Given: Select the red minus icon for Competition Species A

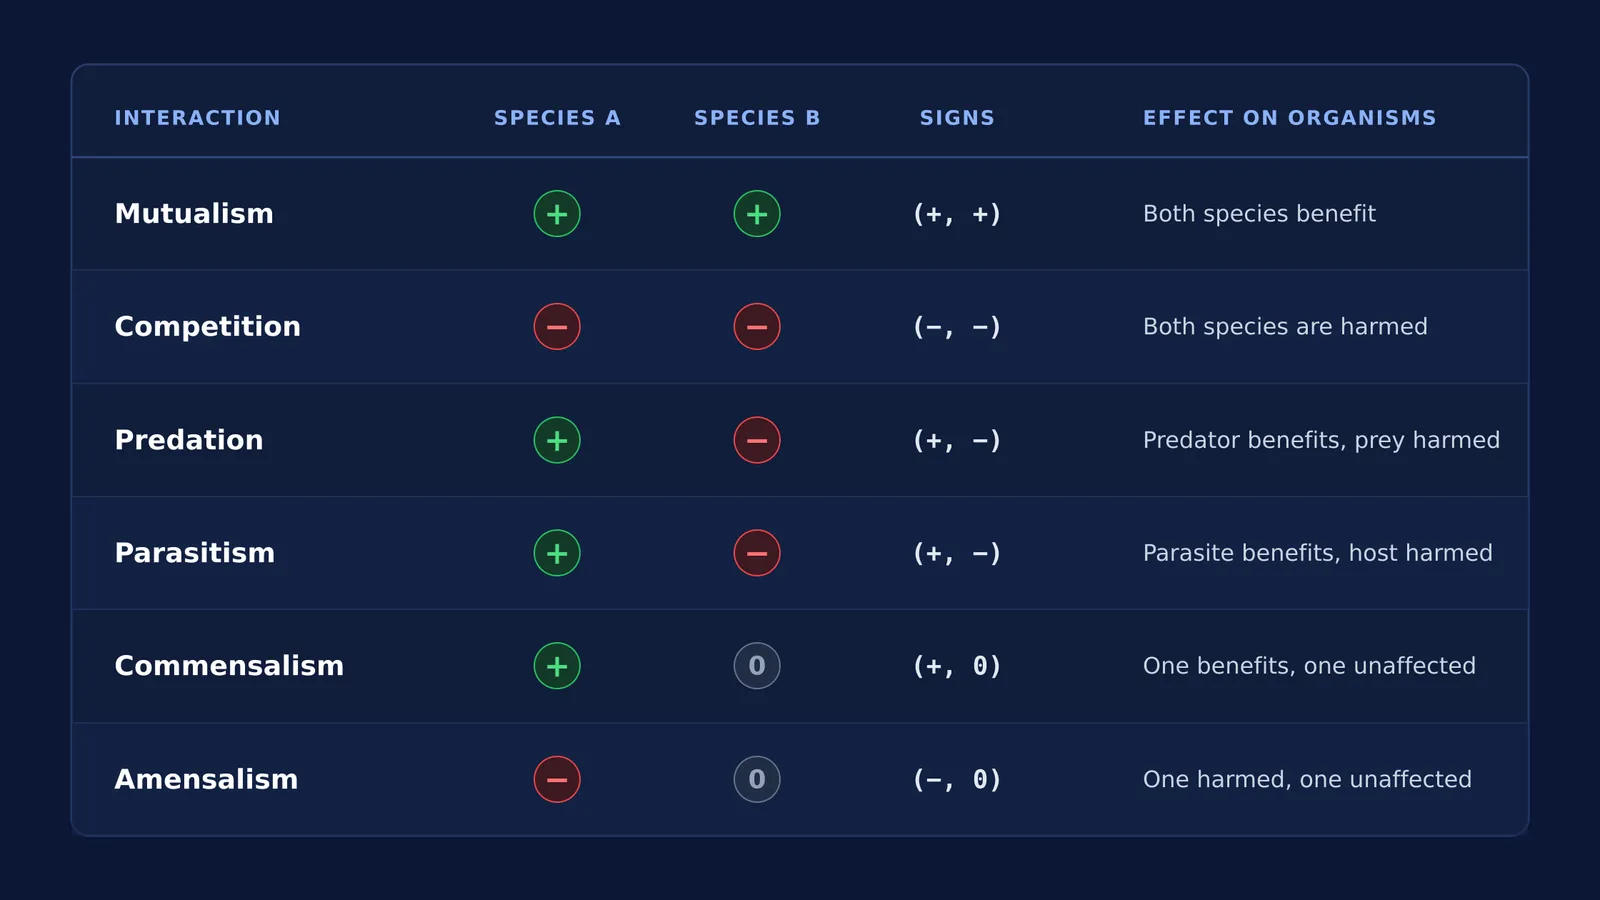Looking at the screenshot, I should [x=557, y=327].
